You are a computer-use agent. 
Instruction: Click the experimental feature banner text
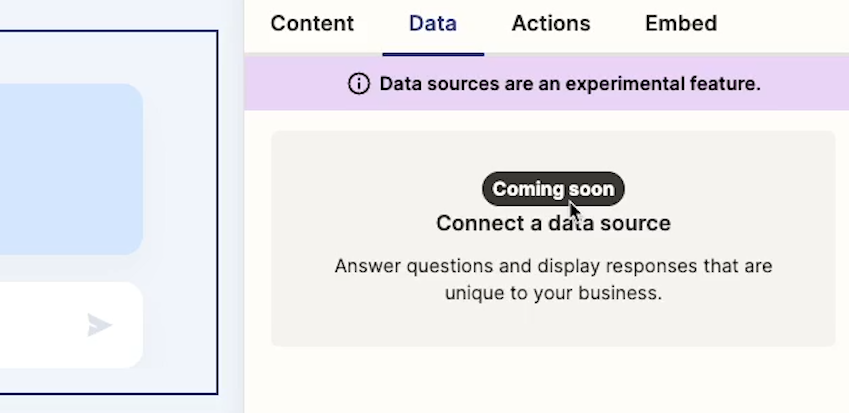pyautogui.click(x=570, y=84)
